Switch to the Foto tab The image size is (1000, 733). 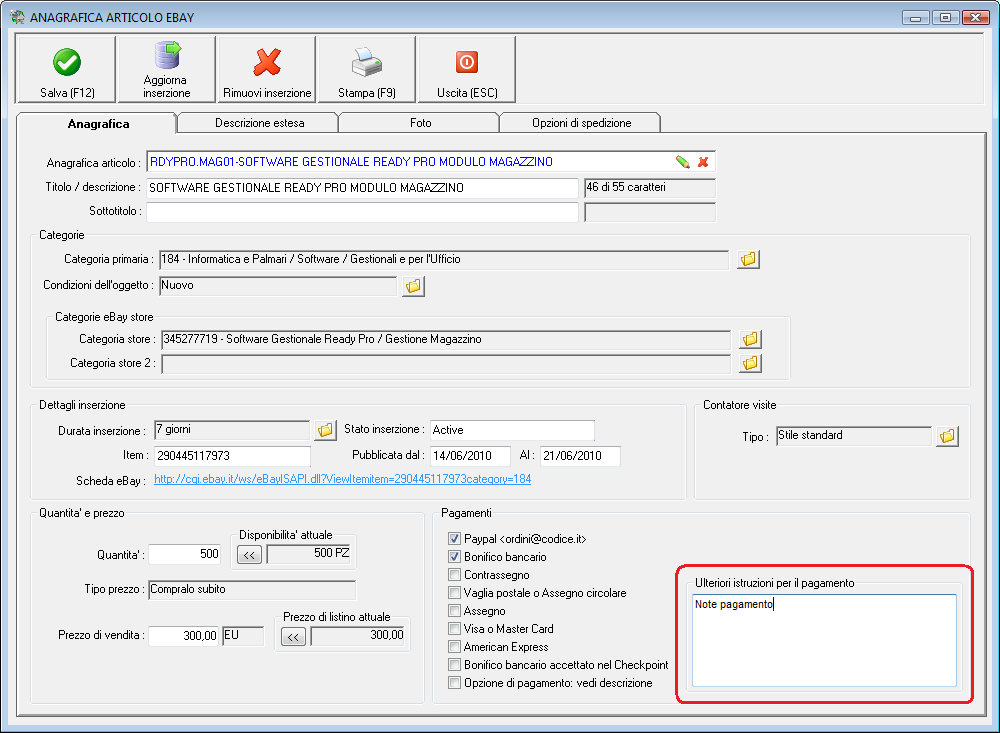coord(420,123)
